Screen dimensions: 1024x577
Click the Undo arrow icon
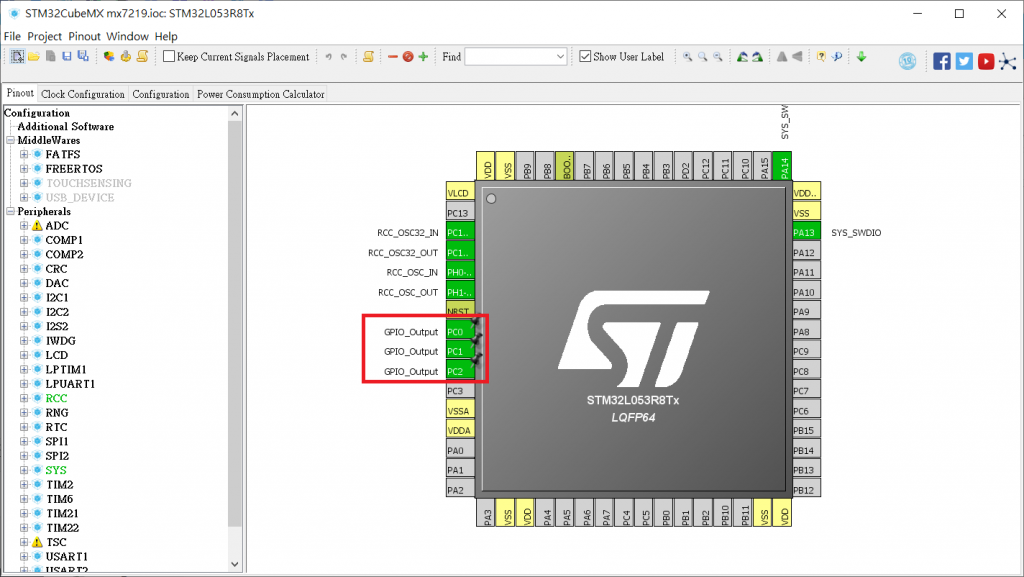click(x=328, y=57)
